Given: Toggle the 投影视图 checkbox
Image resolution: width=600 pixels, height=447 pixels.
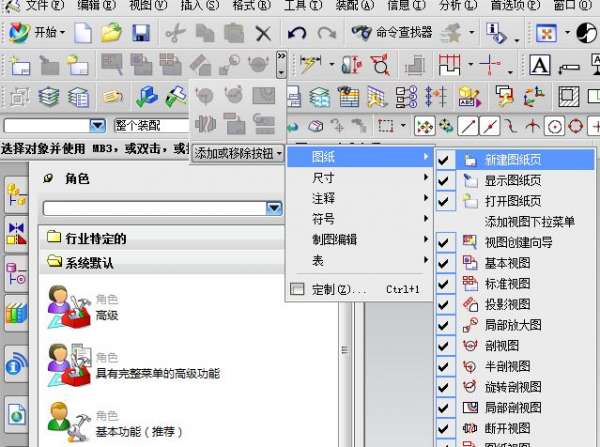Looking at the screenshot, I should (x=445, y=304).
